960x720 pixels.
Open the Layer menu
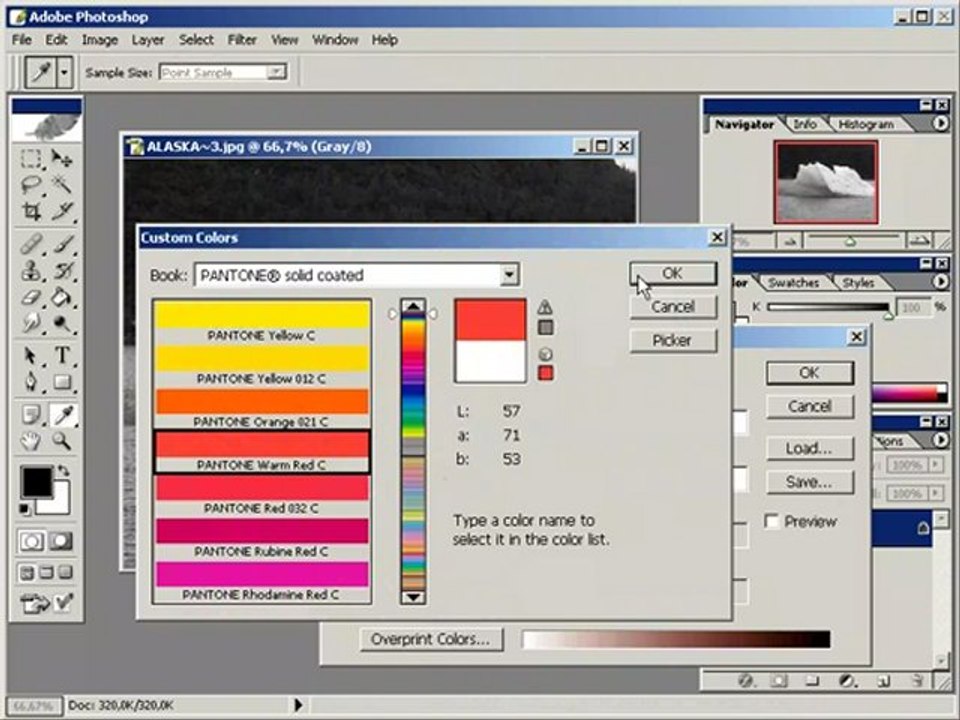tap(148, 40)
